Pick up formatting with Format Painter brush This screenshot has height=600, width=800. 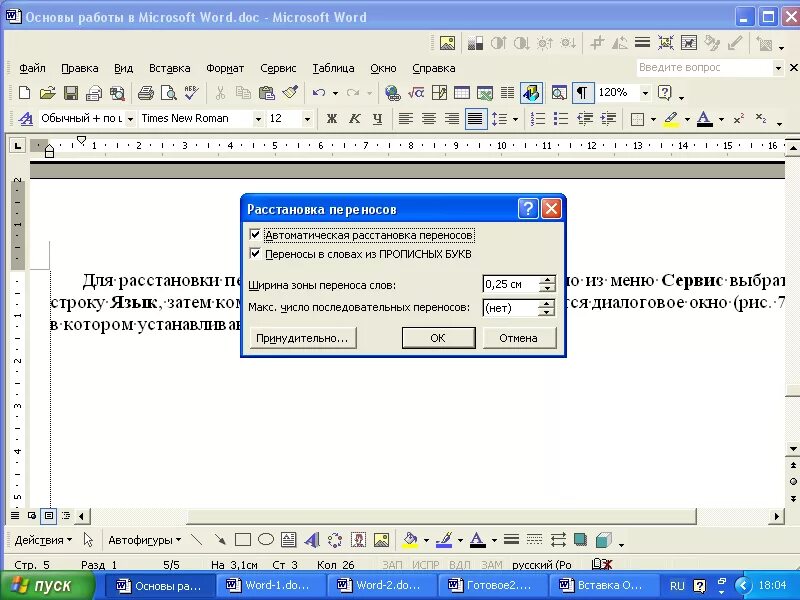point(290,93)
